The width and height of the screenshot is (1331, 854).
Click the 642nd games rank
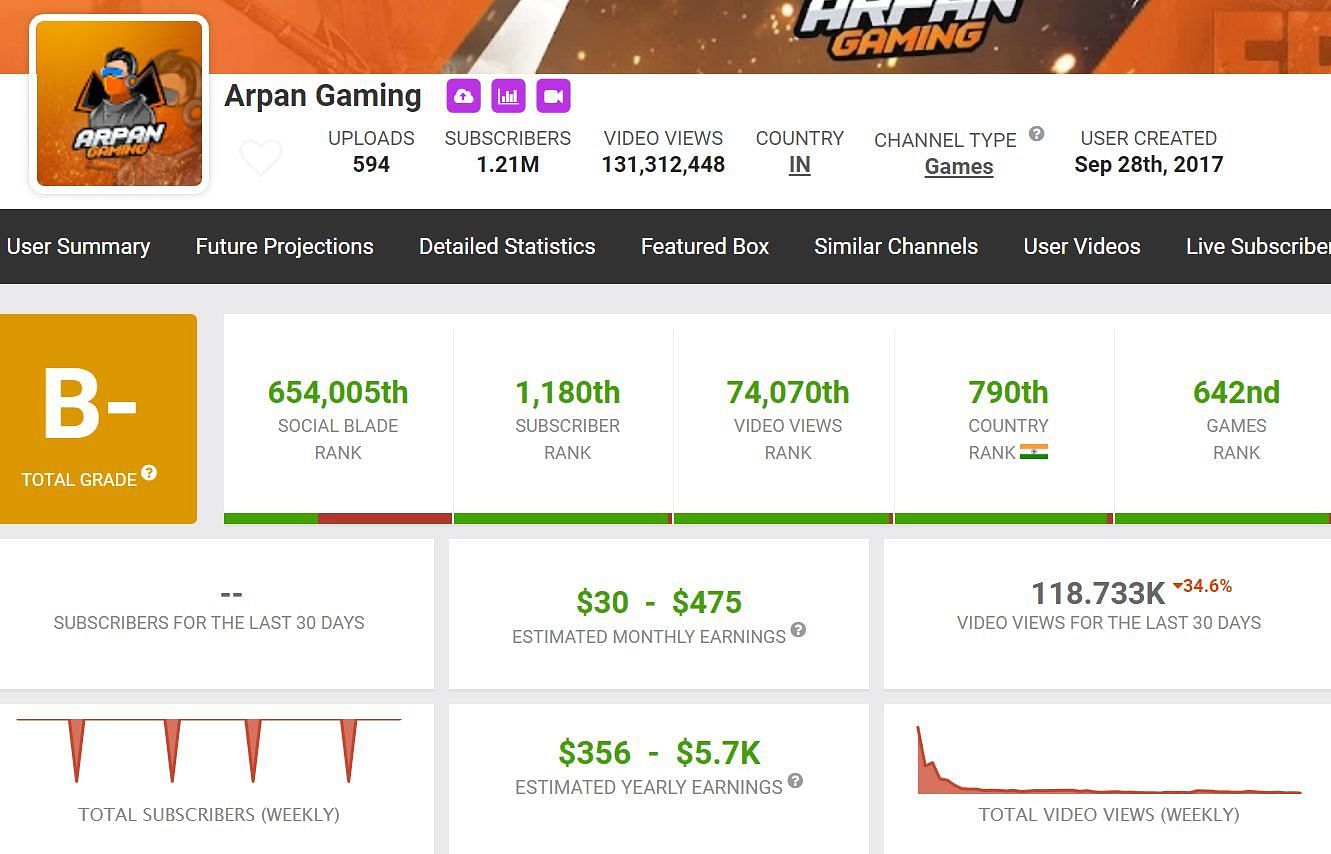(x=1237, y=392)
